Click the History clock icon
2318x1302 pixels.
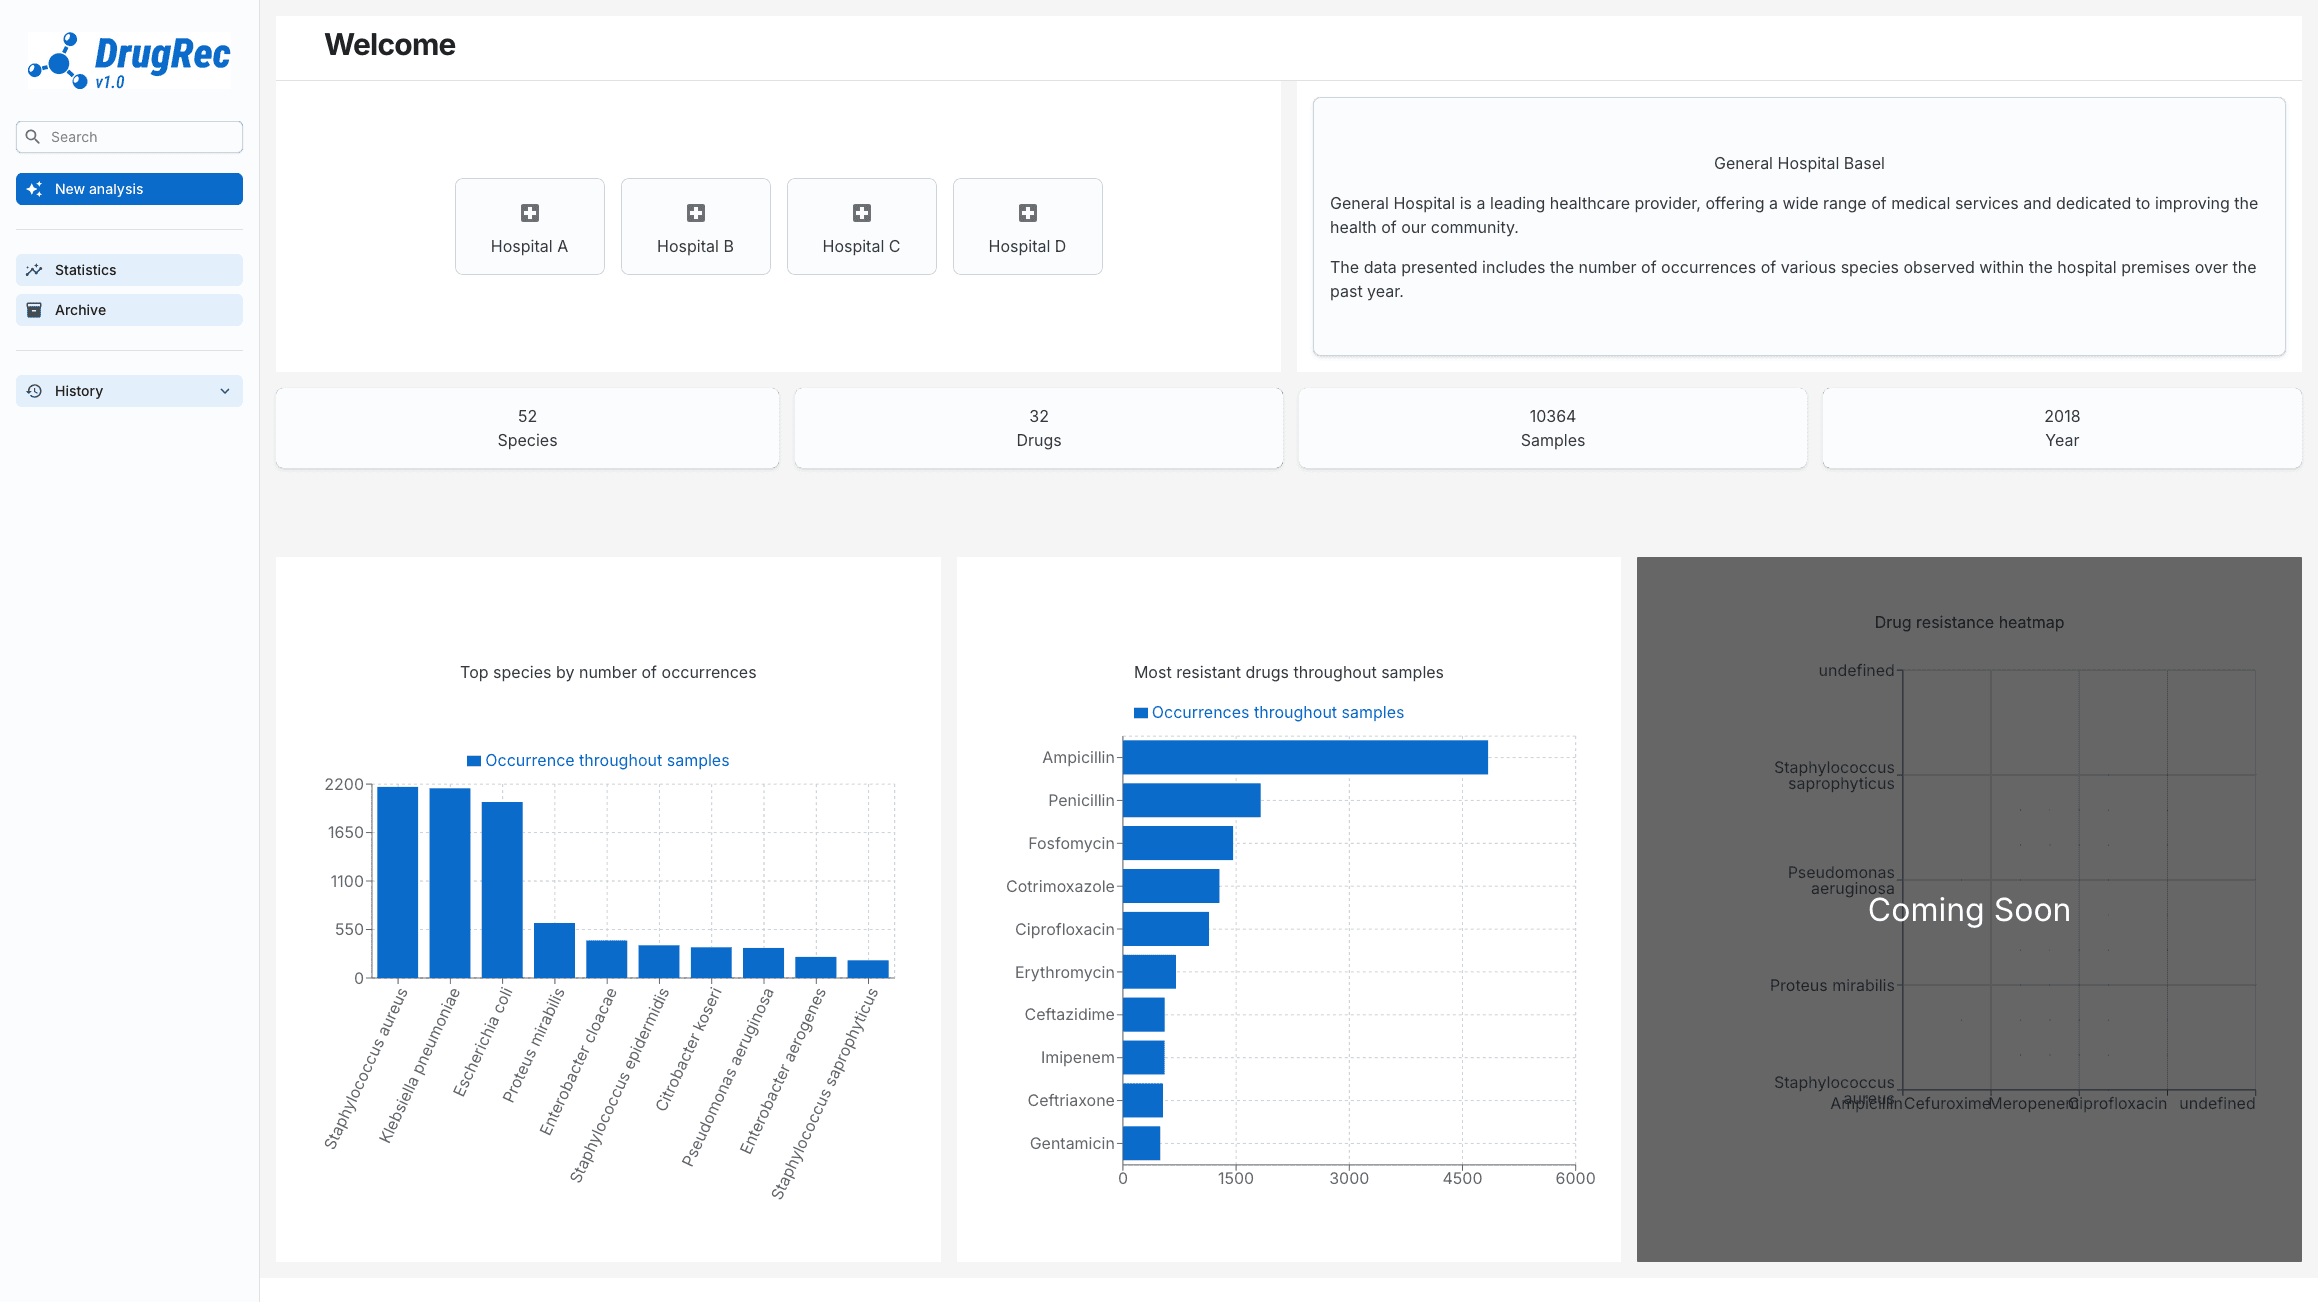point(35,390)
